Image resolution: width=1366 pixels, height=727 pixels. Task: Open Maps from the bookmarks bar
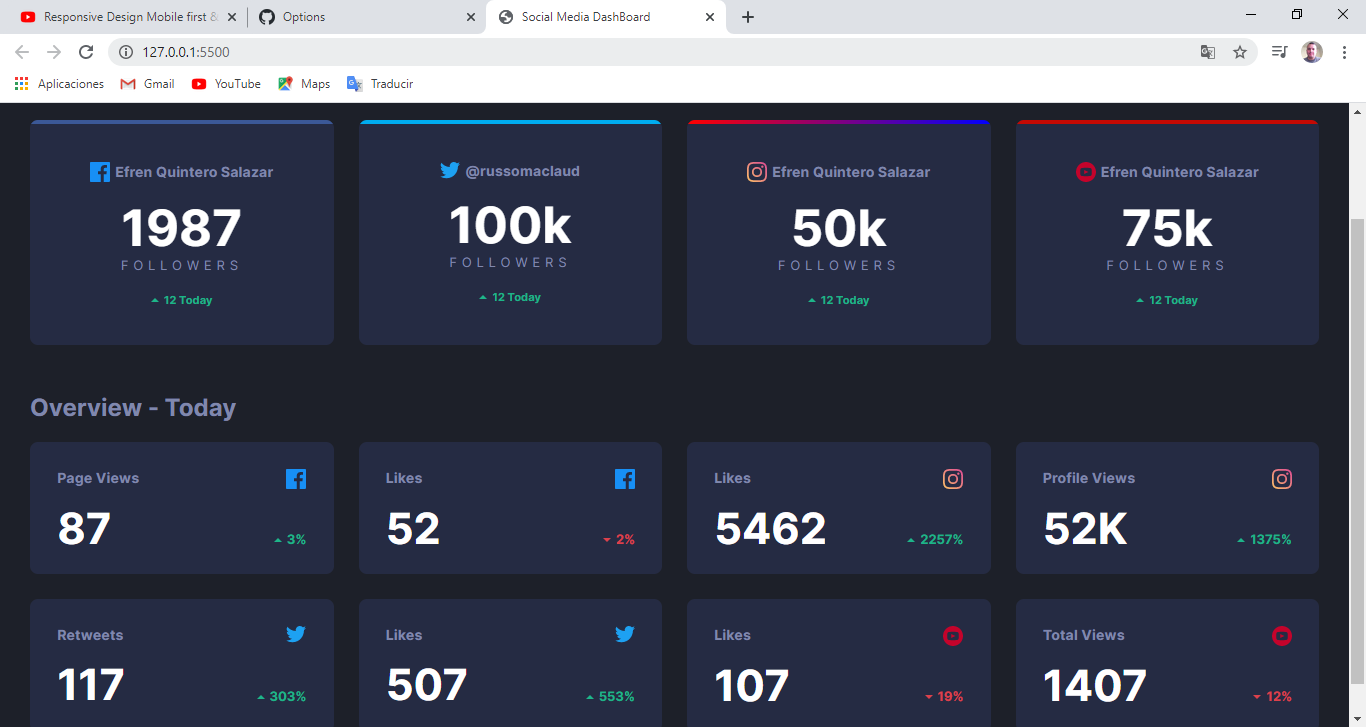click(x=304, y=83)
